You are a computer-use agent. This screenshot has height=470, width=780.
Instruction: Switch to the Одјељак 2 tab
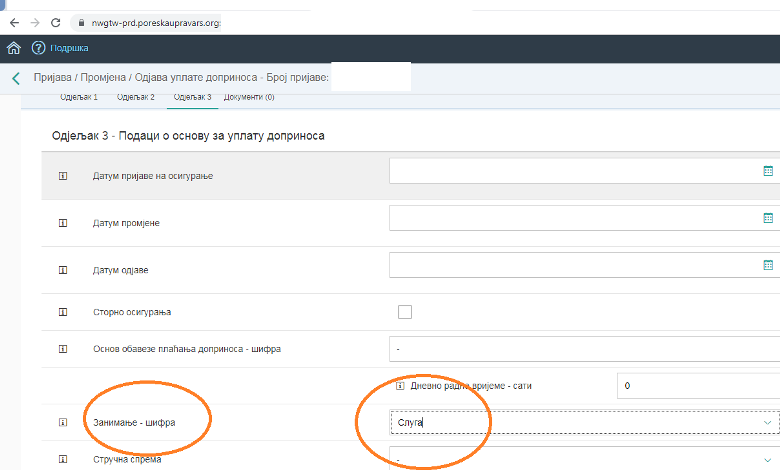(136, 97)
